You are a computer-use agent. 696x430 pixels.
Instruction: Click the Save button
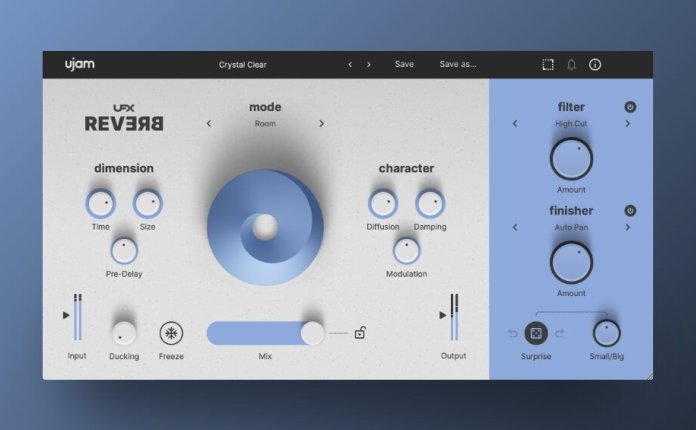[404, 64]
